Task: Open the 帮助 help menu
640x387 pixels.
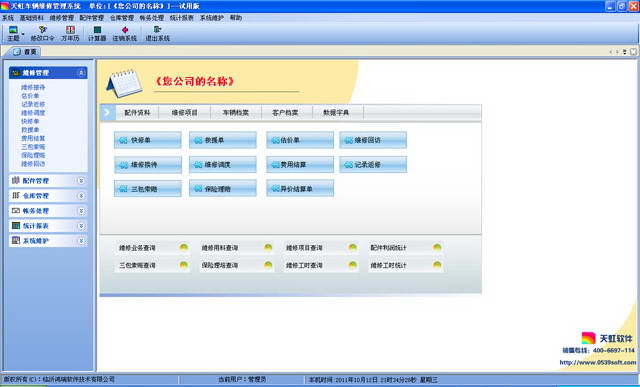Action: point(236,18)
